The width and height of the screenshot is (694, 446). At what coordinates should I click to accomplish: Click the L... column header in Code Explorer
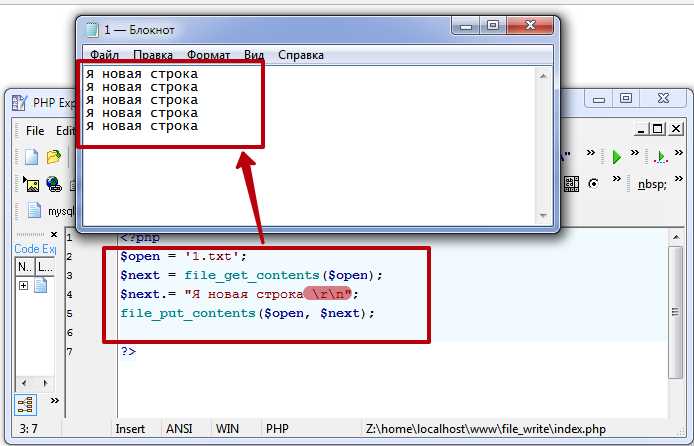45,266
